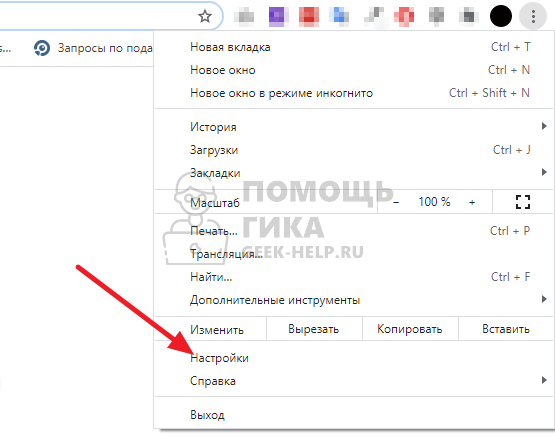
Task: Click the first red extension icon
Action: point(309,16)
